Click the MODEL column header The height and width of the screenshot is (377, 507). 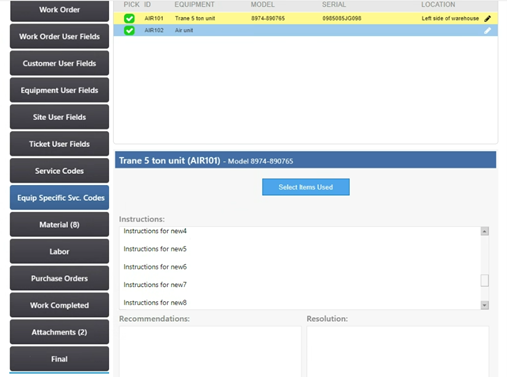point(263,5)
